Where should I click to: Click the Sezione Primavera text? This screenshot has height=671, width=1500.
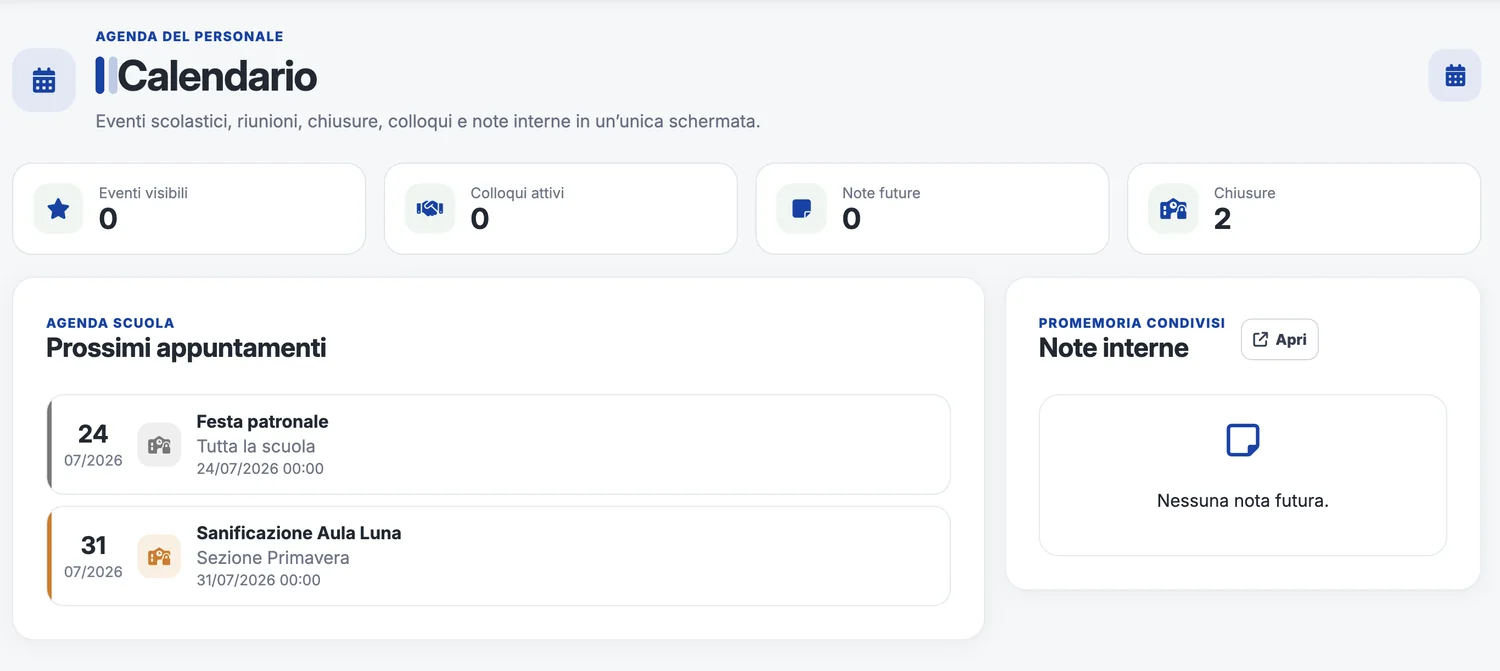[x=273, y=558]
